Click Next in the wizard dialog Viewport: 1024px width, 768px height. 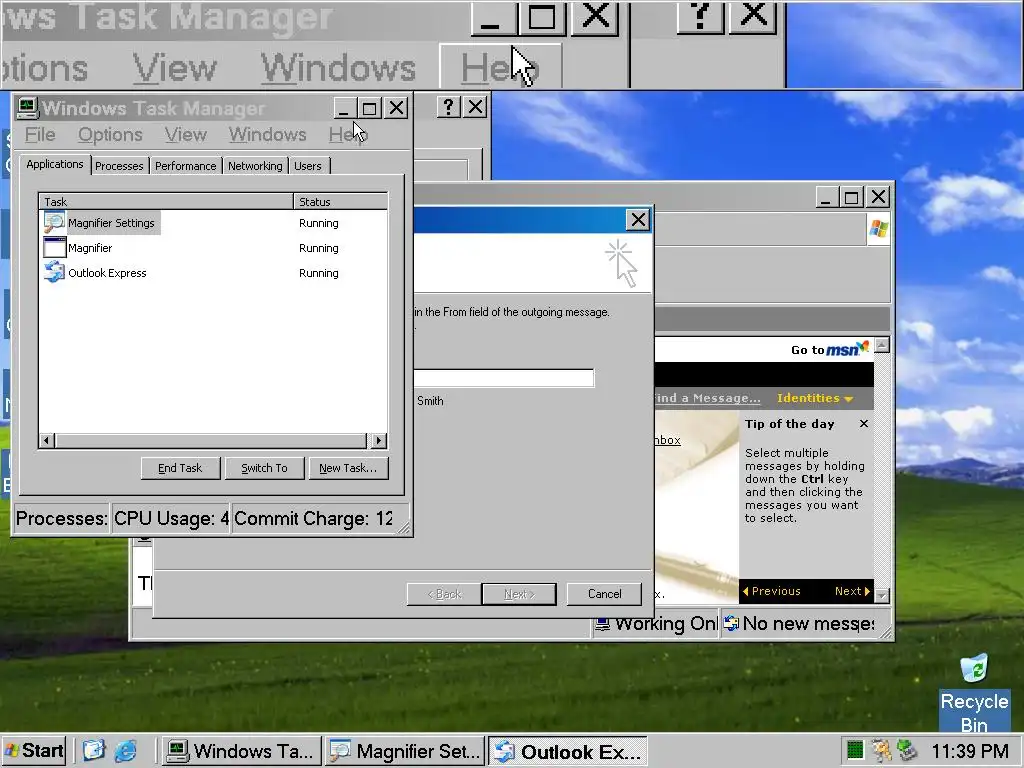[519, 594]
